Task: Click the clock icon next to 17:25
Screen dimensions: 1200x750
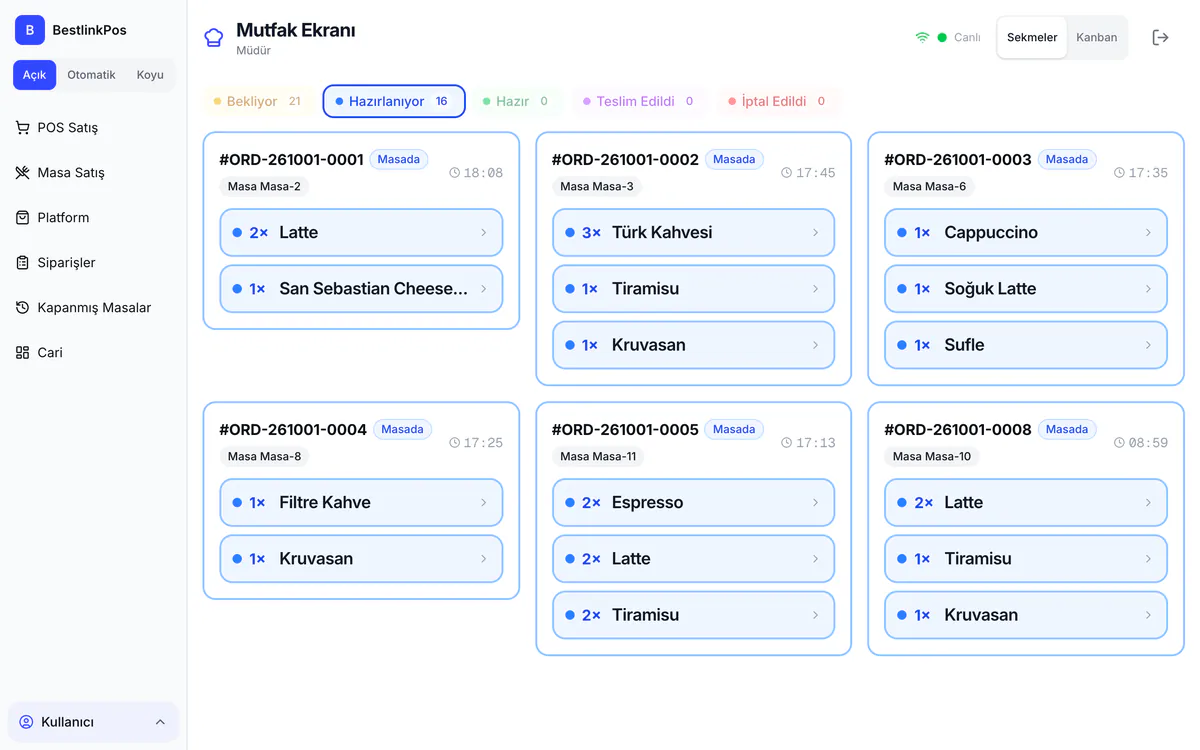Action: click(x=455, y=443)
